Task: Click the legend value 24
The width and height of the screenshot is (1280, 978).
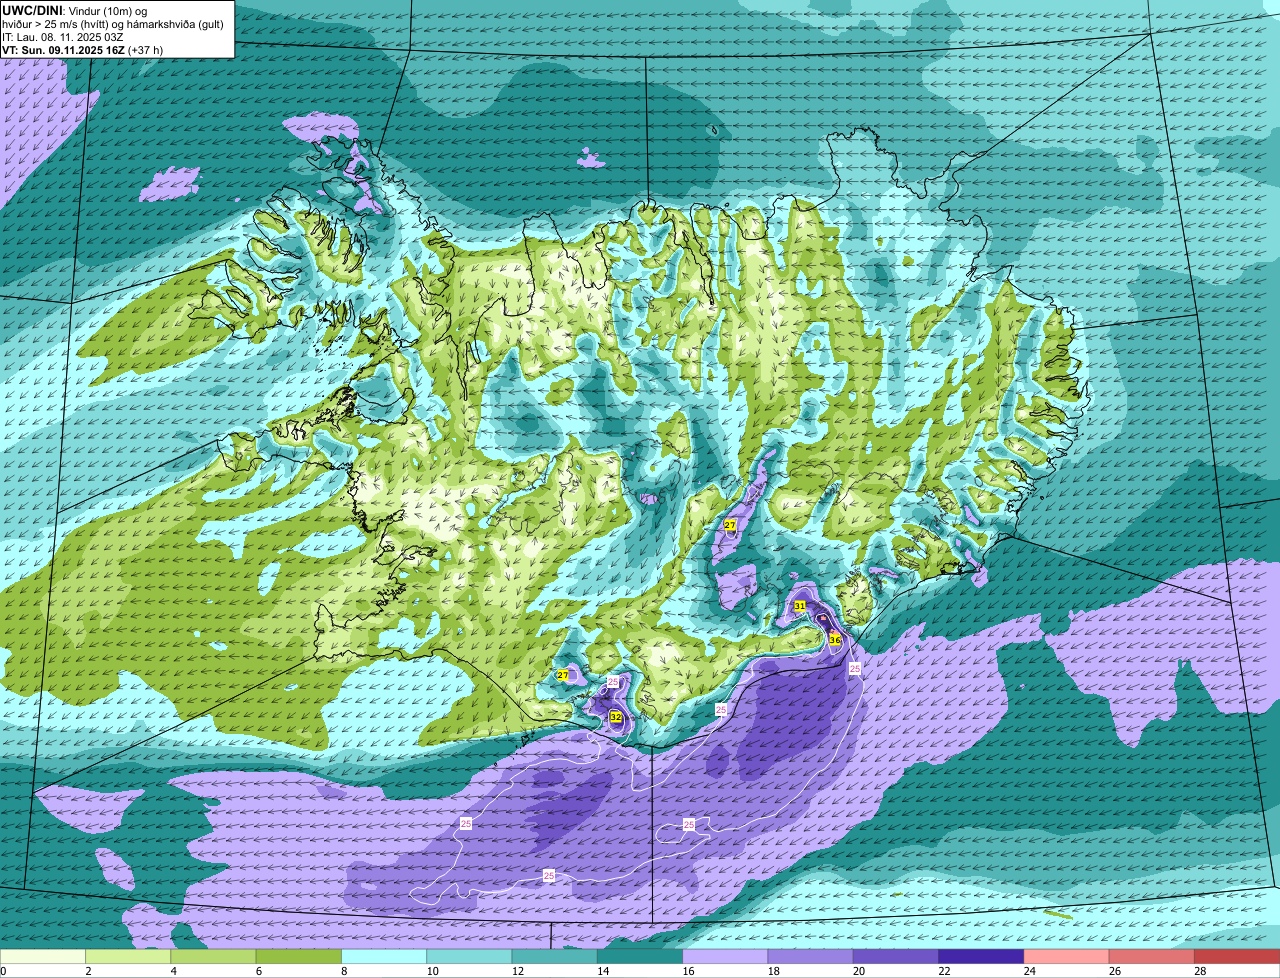Action: pyautogui.click(x=1029, y=971)
